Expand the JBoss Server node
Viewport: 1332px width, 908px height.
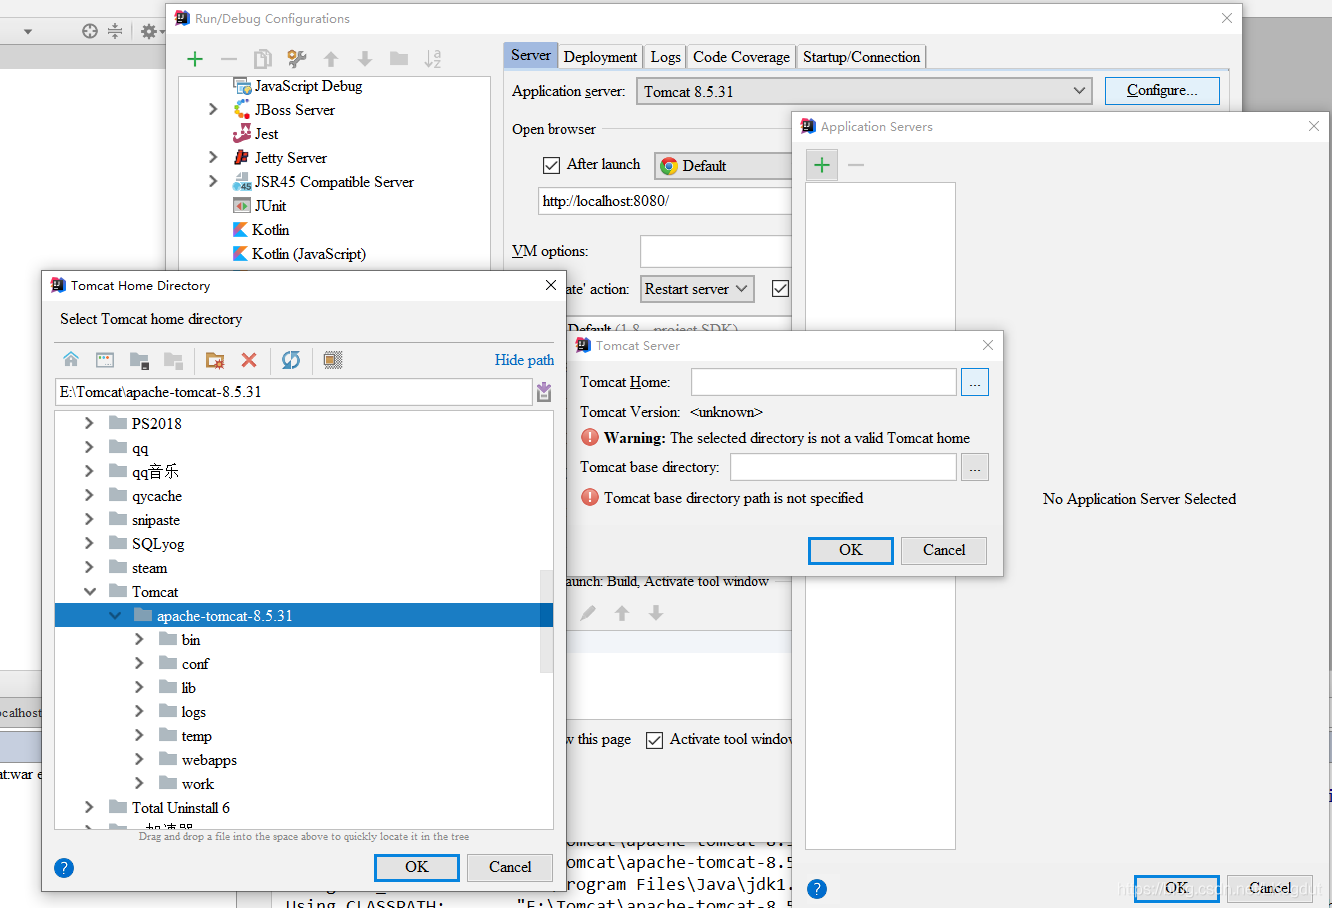213,109
